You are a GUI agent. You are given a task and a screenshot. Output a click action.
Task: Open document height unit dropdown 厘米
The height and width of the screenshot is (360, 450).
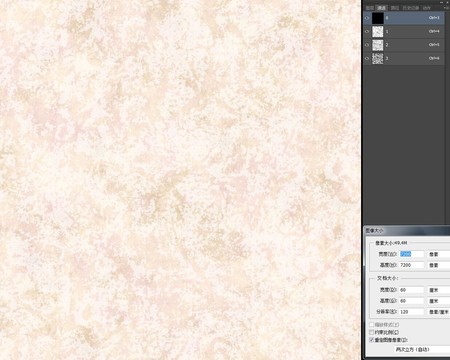439,301
